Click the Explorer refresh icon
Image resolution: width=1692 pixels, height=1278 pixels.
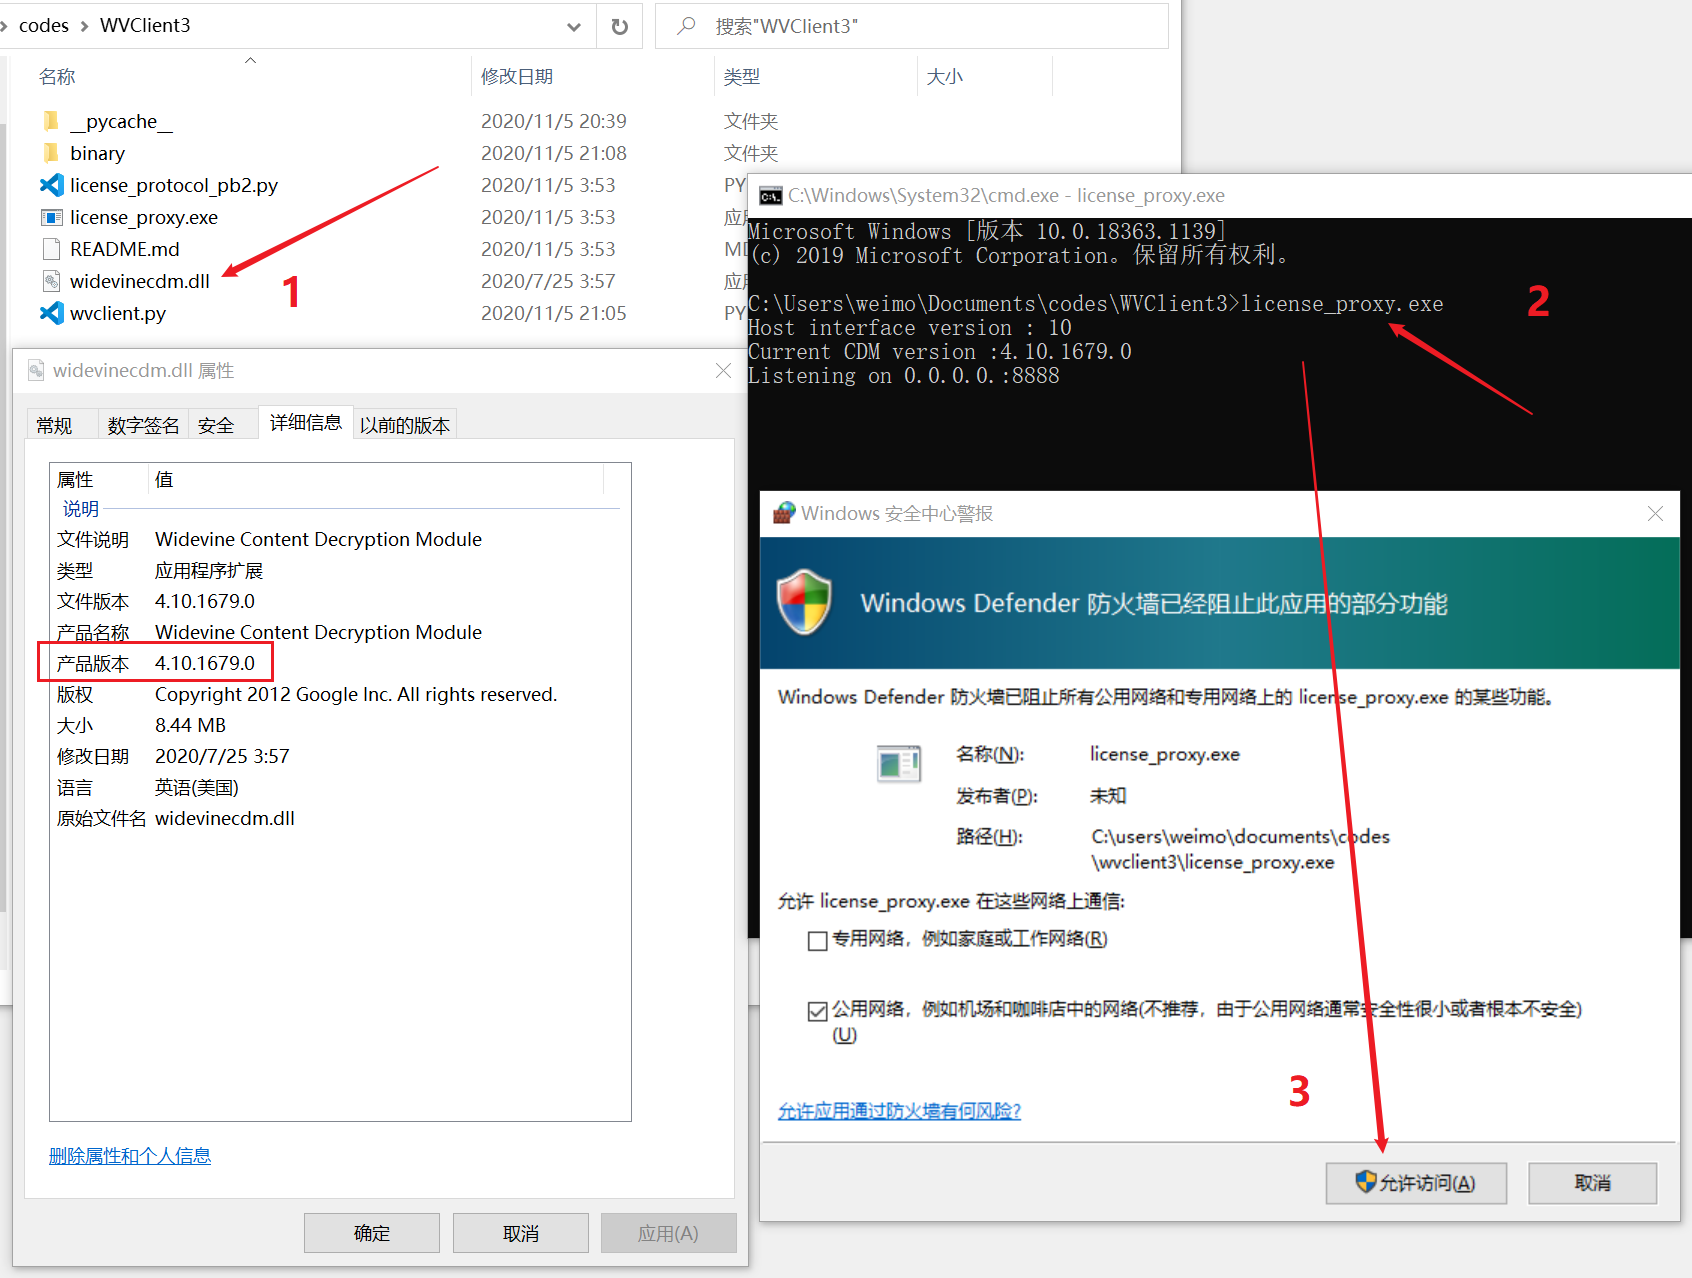click(x=620, y=26)
